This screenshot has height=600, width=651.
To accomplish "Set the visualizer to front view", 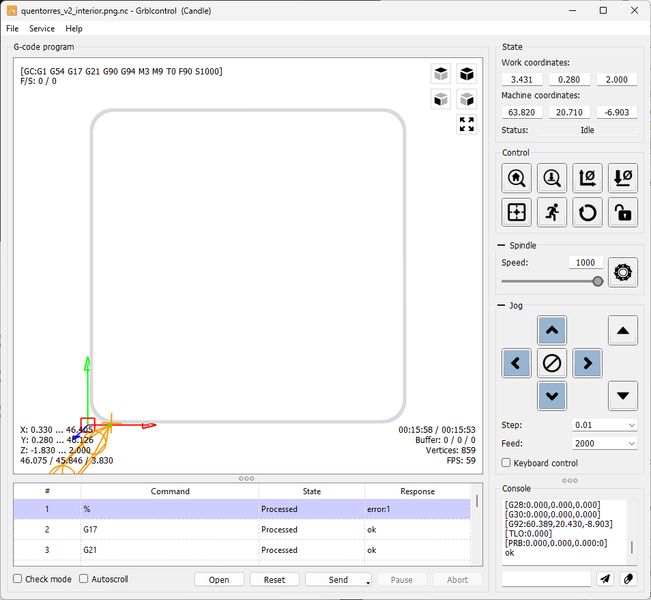I will (x=441, y=99).
